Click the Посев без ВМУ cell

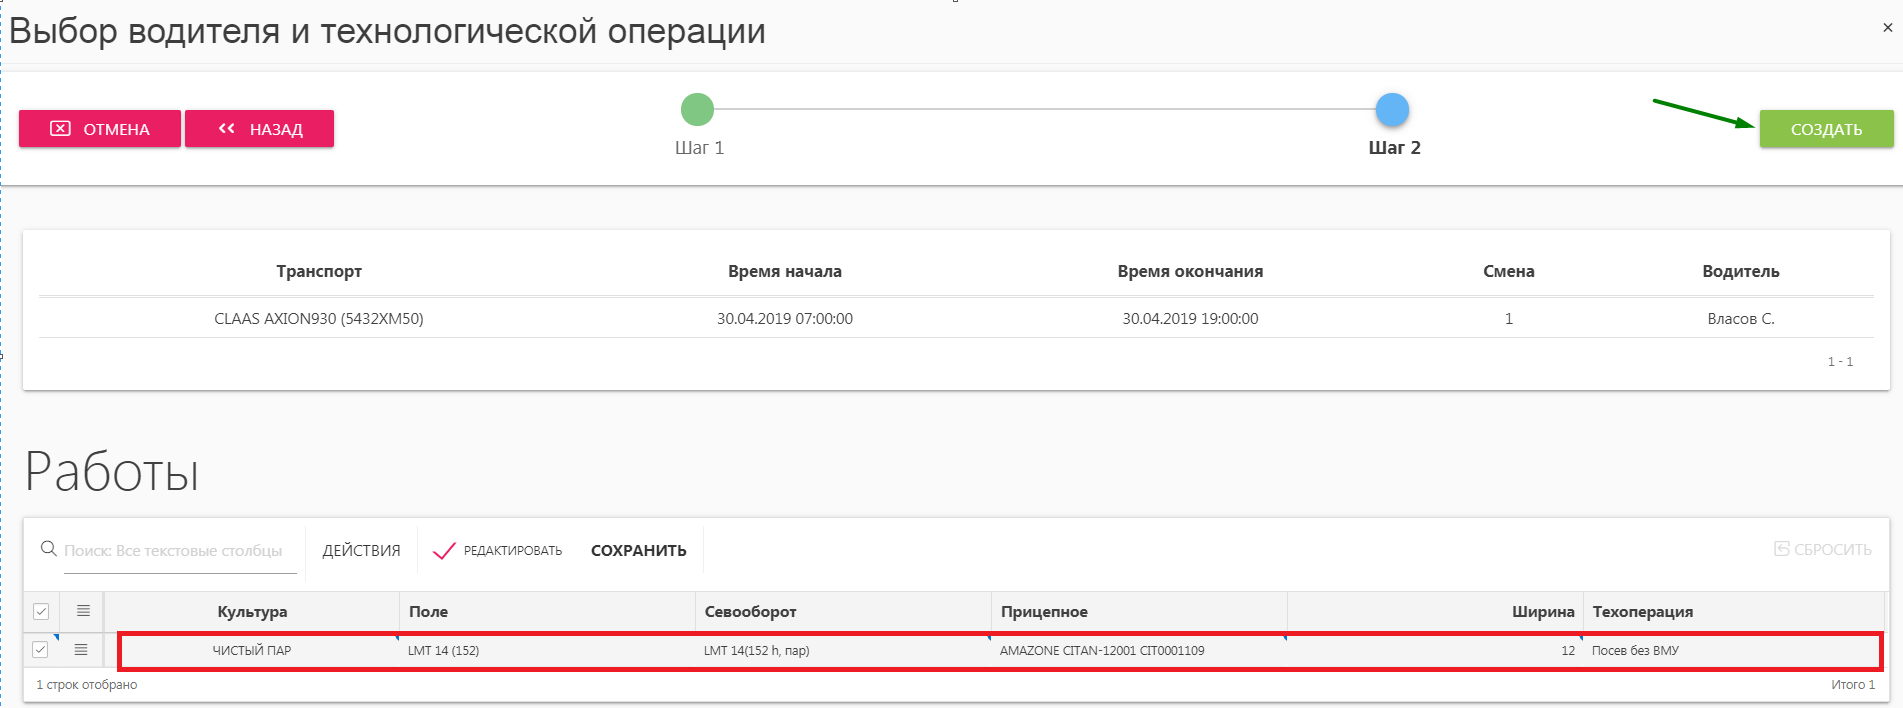1733,651
